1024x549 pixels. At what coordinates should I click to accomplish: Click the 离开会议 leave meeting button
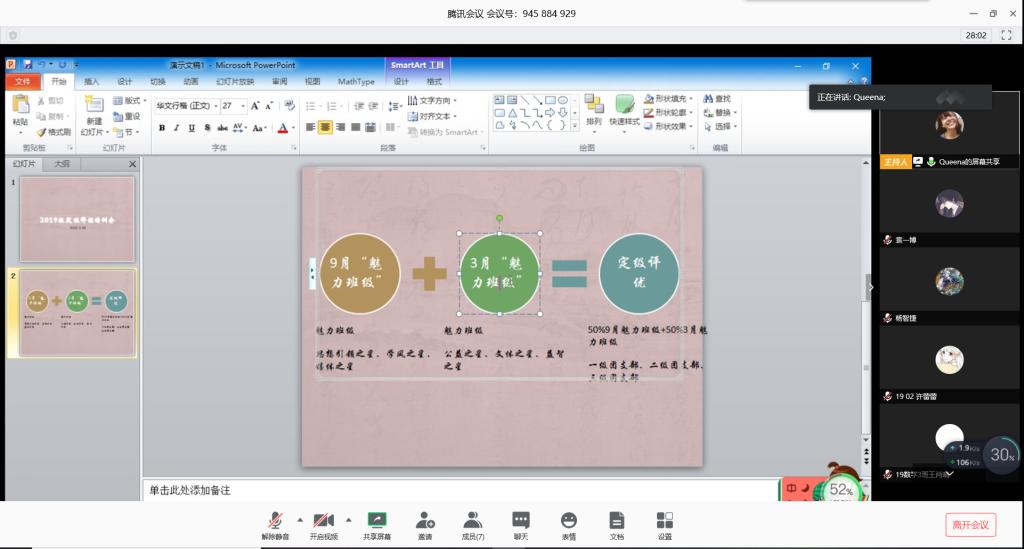[x=970, y=524]
